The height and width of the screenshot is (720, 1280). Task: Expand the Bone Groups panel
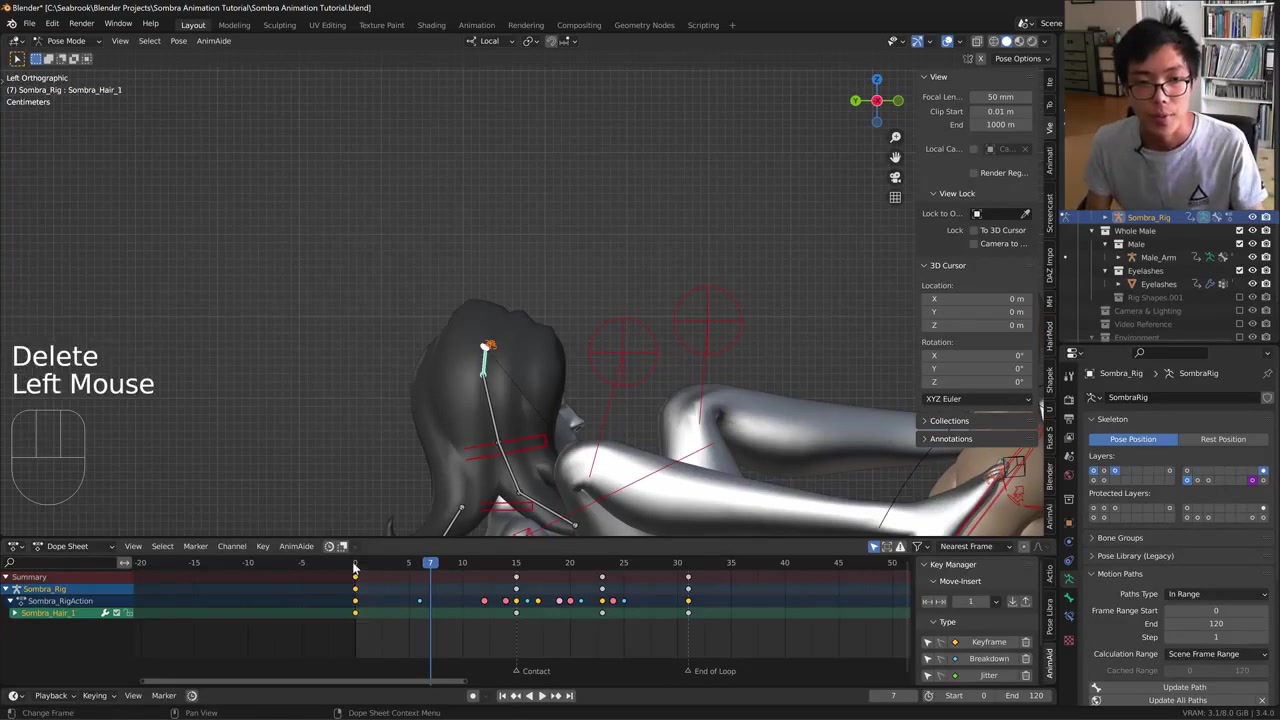[1119, 538]
